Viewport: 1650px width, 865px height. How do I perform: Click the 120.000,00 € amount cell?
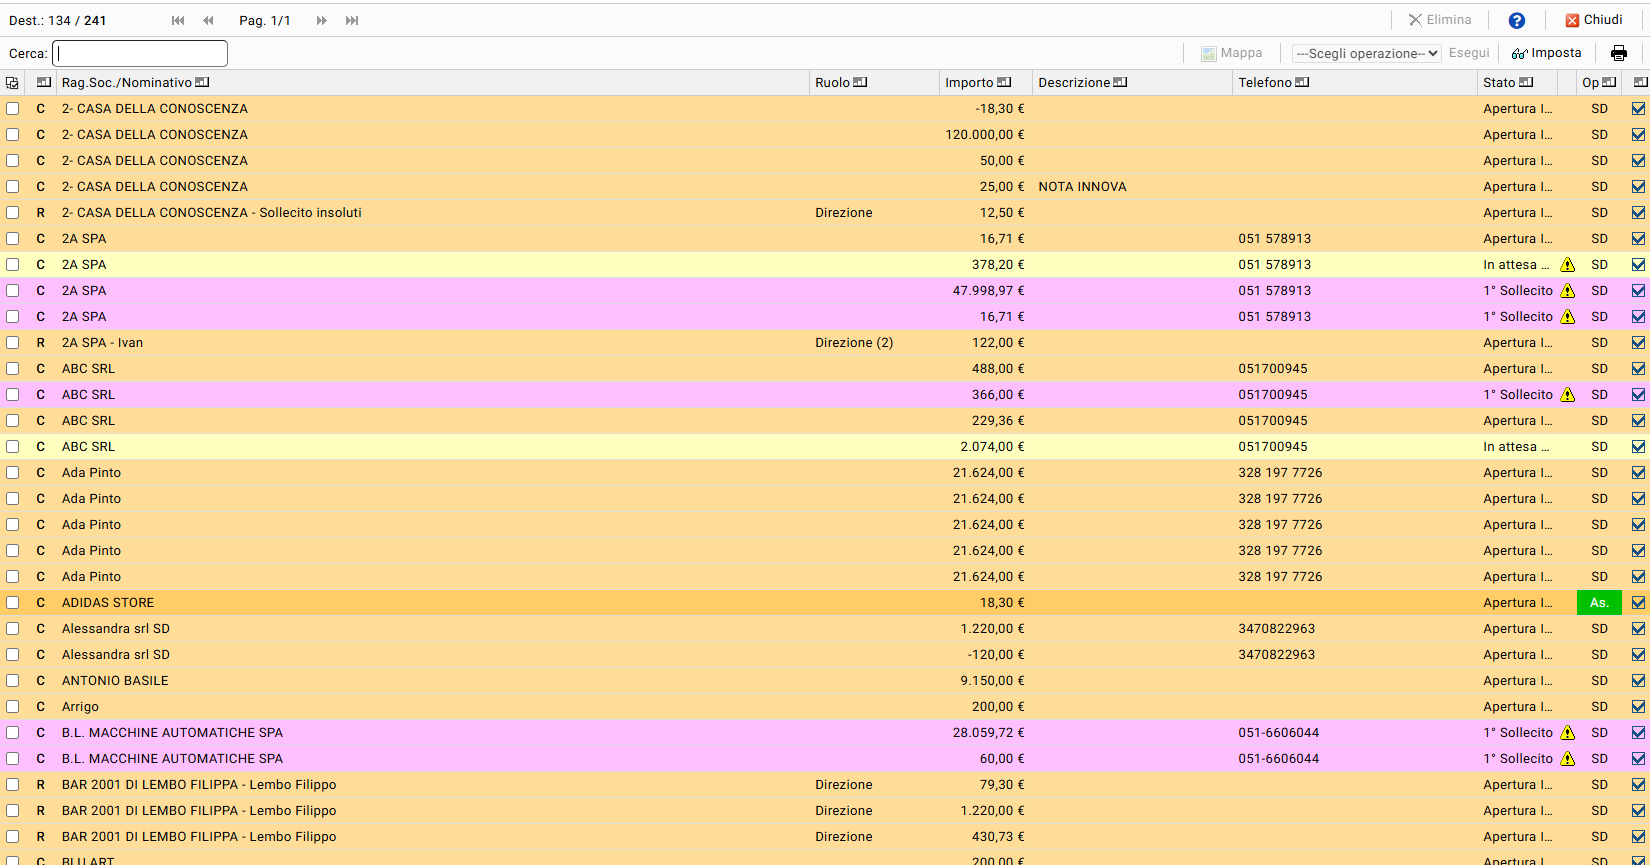[x=985, y=135]
